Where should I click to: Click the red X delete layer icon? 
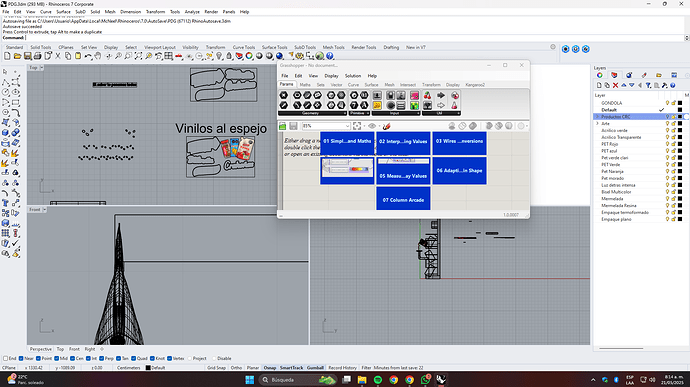[615, 85]
